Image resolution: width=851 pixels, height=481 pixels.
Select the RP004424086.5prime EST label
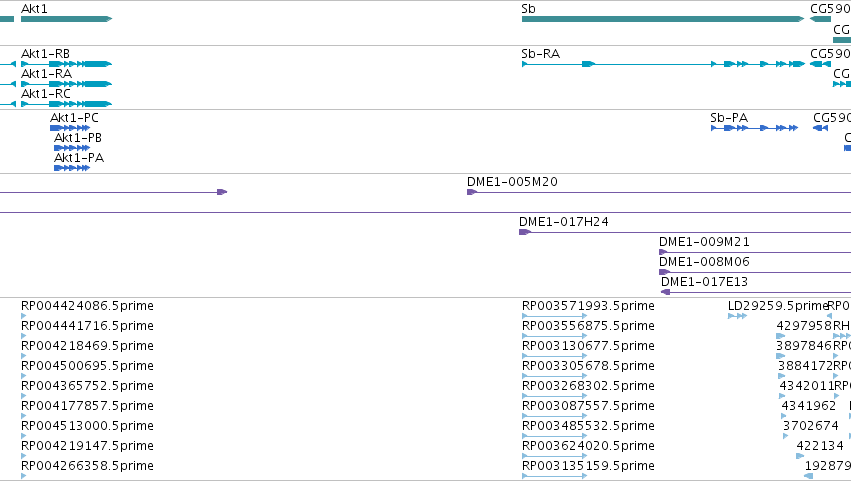(87, 306)
